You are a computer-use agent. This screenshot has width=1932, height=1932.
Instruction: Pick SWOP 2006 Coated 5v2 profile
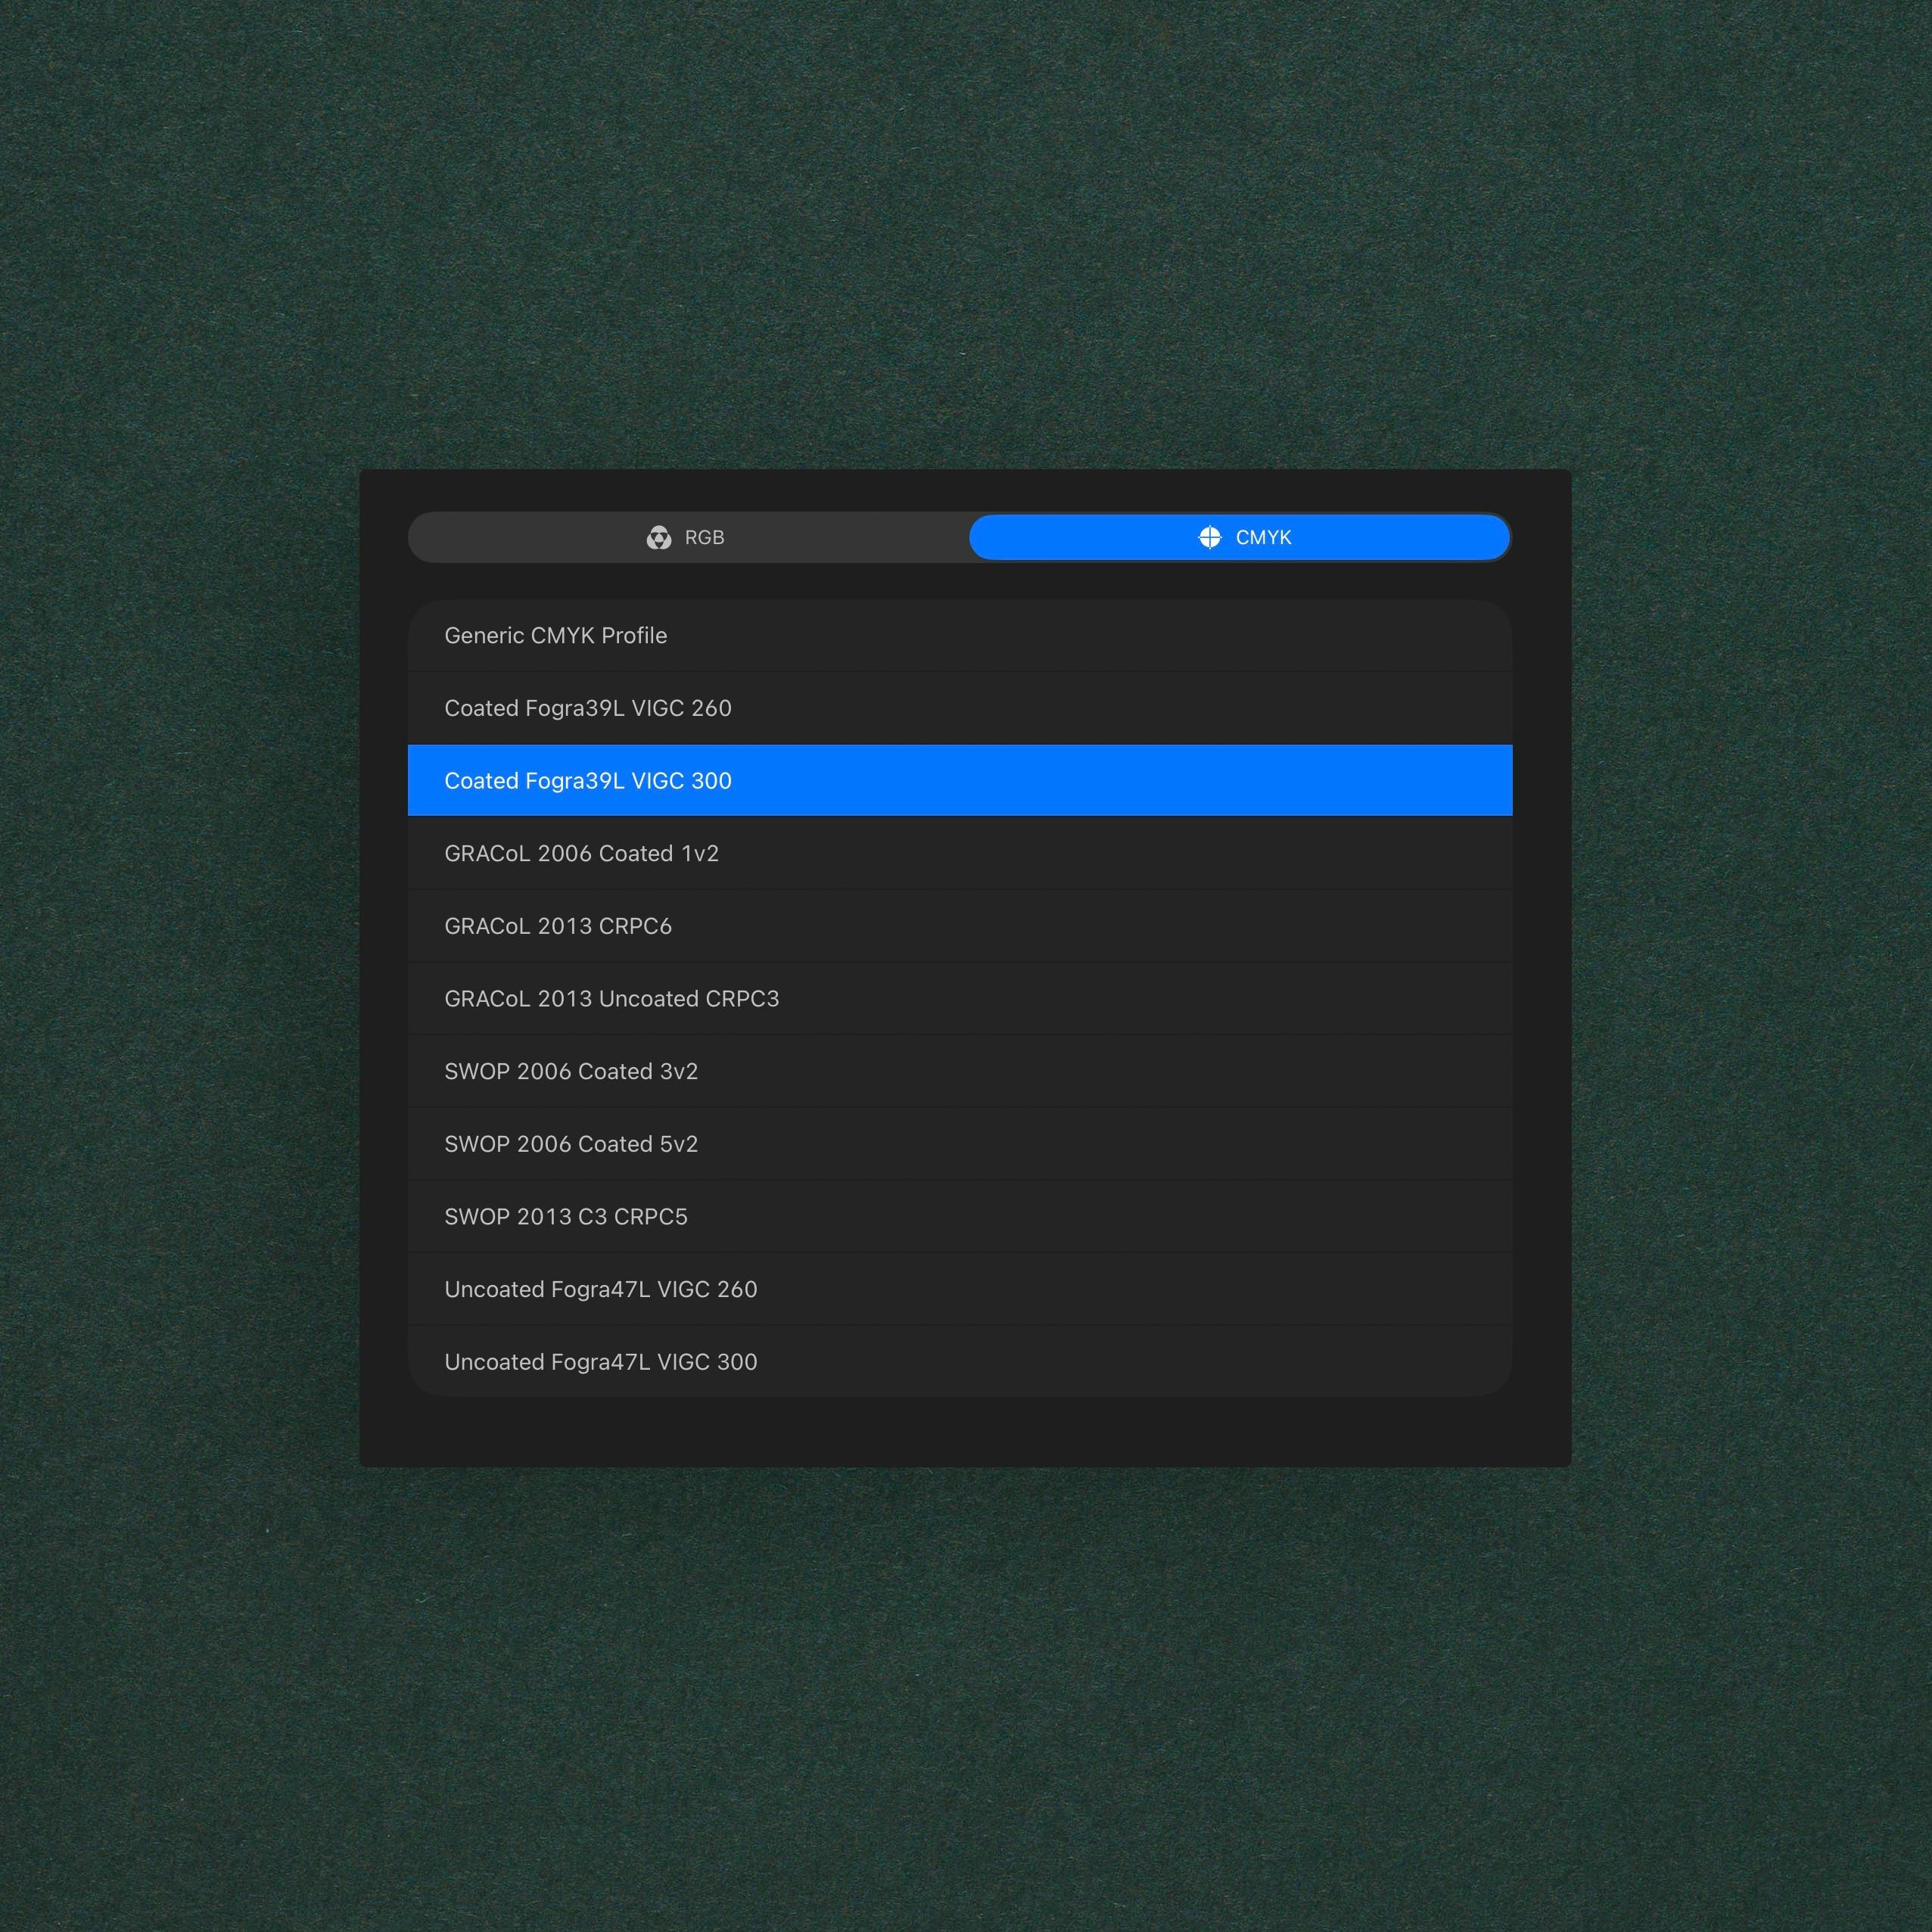(570, 1144)
